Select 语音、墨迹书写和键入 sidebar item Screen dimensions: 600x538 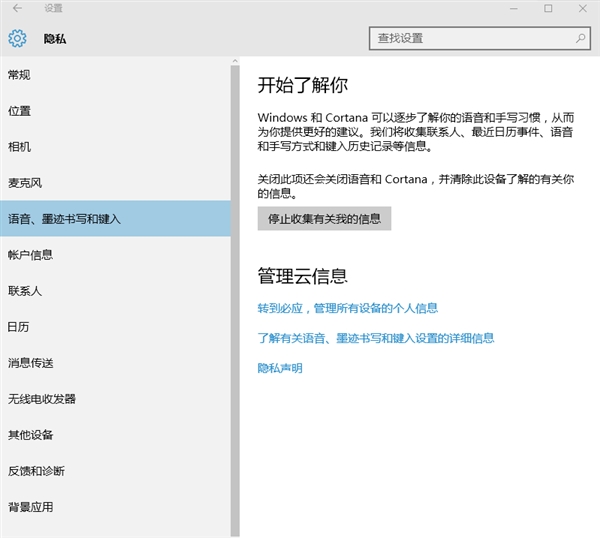point(65,219)
